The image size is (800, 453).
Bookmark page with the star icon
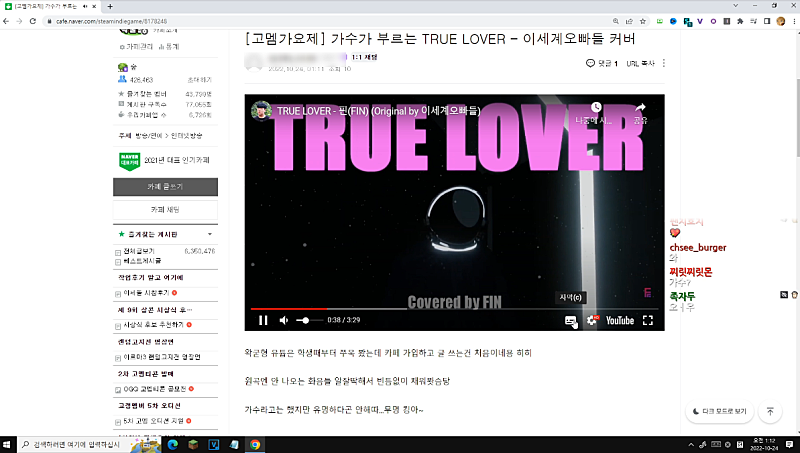pos(643,21)
